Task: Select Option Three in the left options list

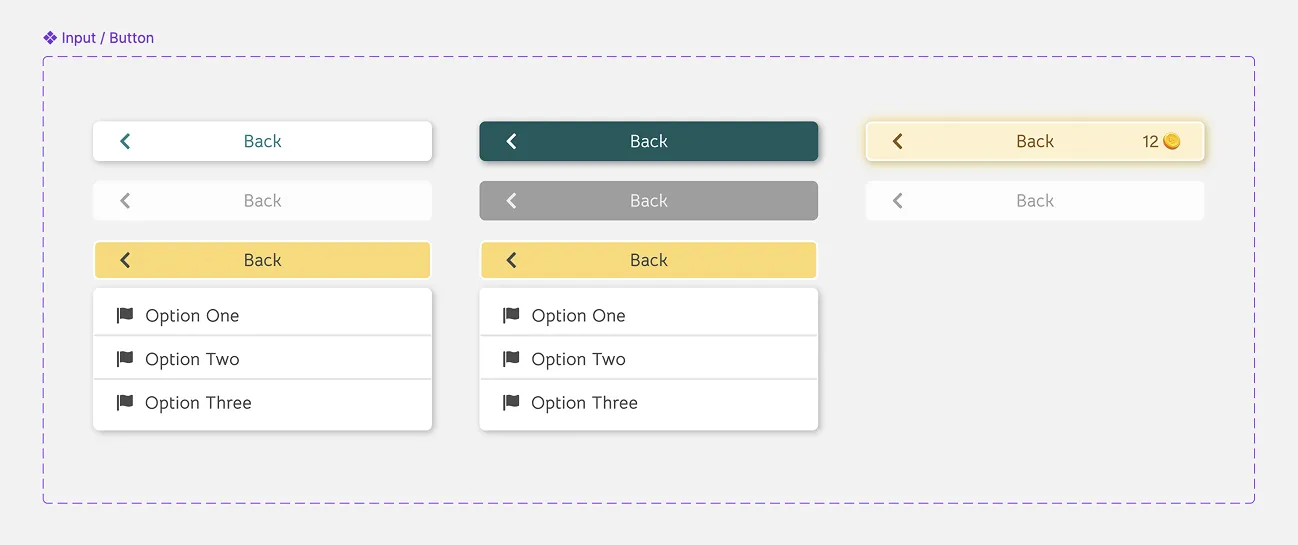Action: [198, 403]
